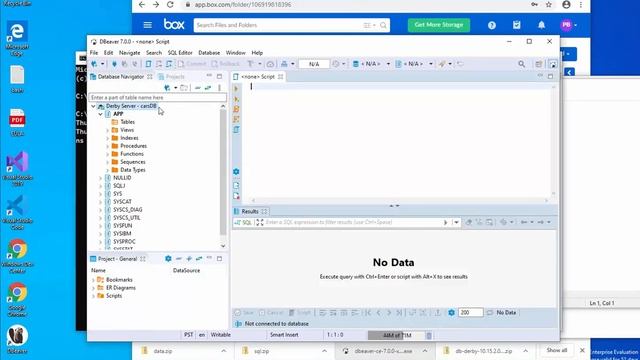Click dbeaver-ce download item in downloads bar

click(383, 351)
